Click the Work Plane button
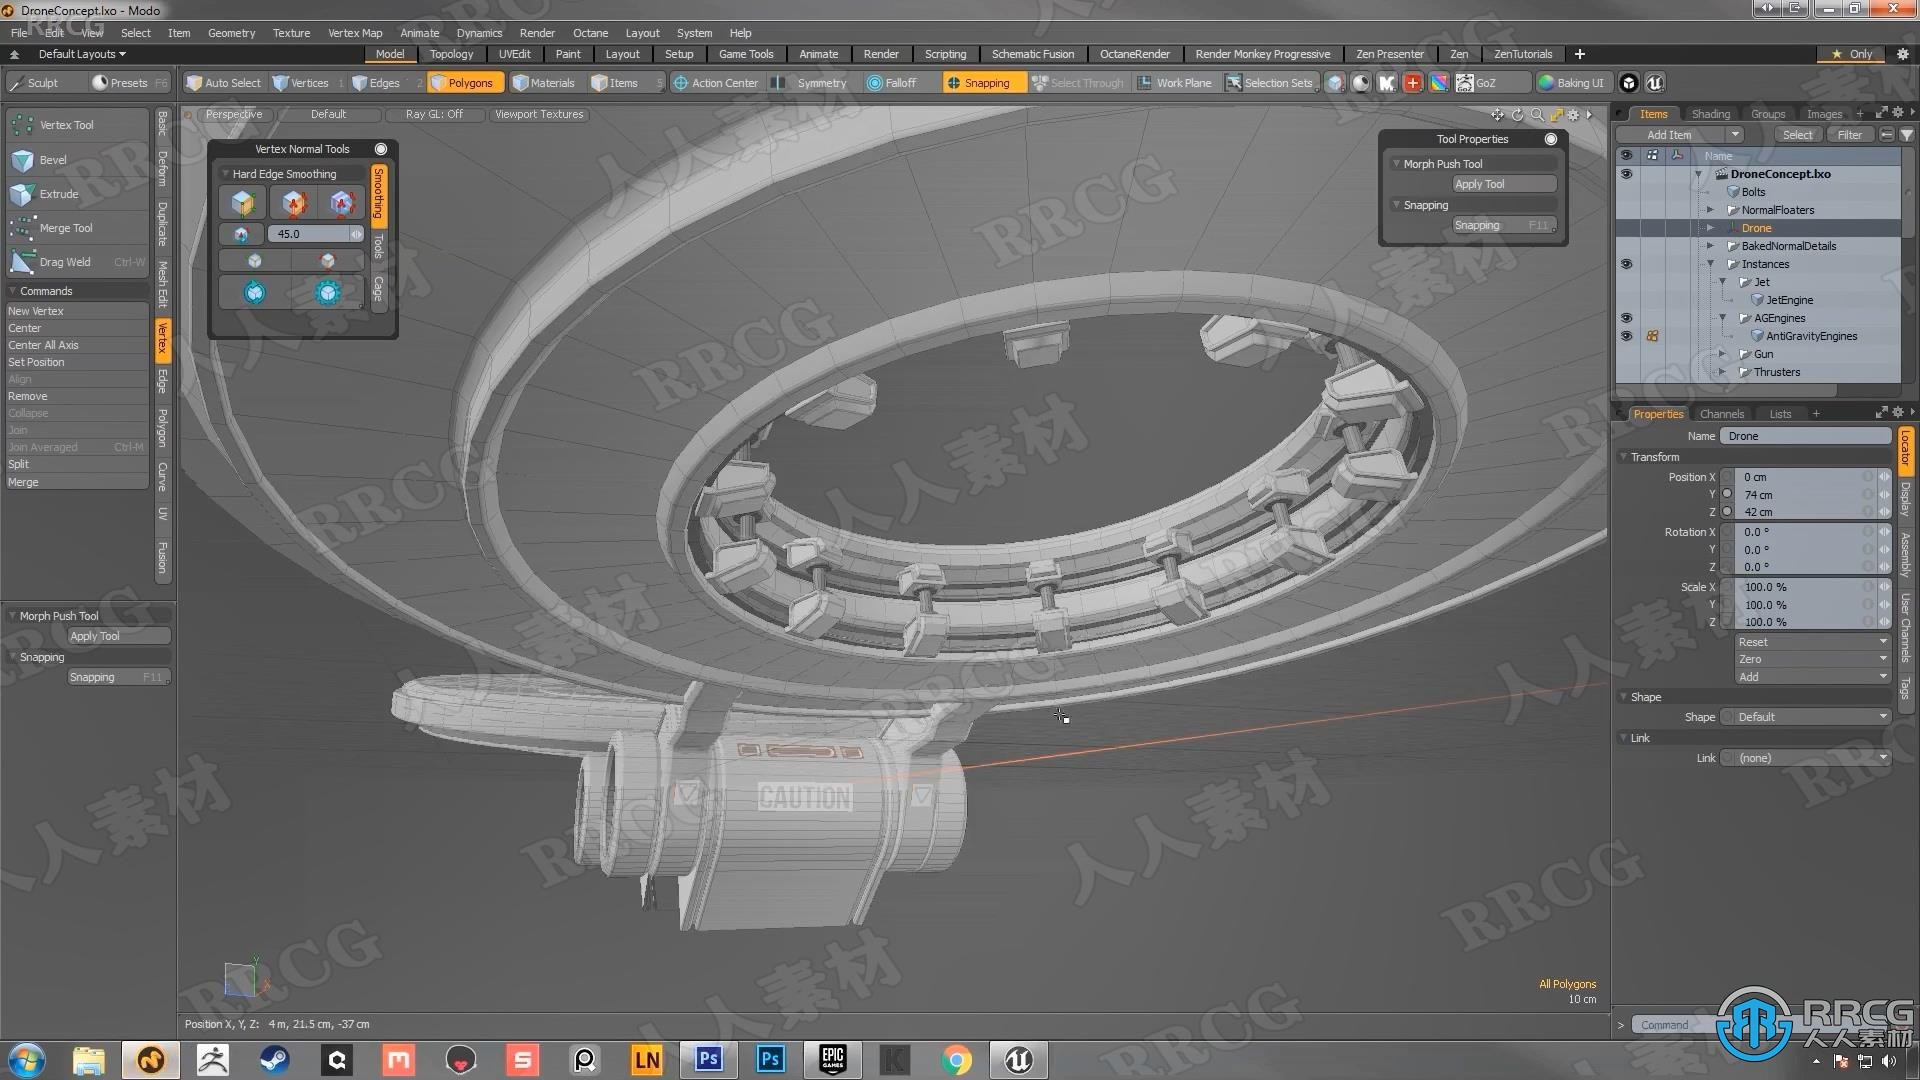The image size is (1920, 1080). click(1174, 83)
